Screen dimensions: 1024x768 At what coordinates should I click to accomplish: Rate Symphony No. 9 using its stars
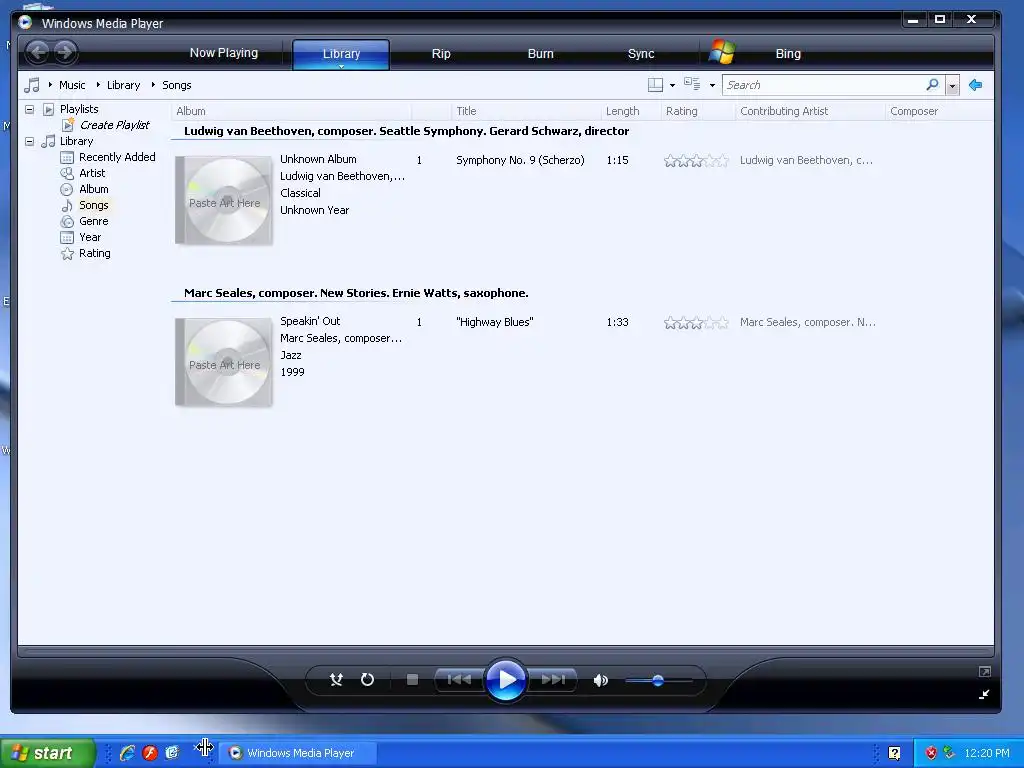[696, 161]
